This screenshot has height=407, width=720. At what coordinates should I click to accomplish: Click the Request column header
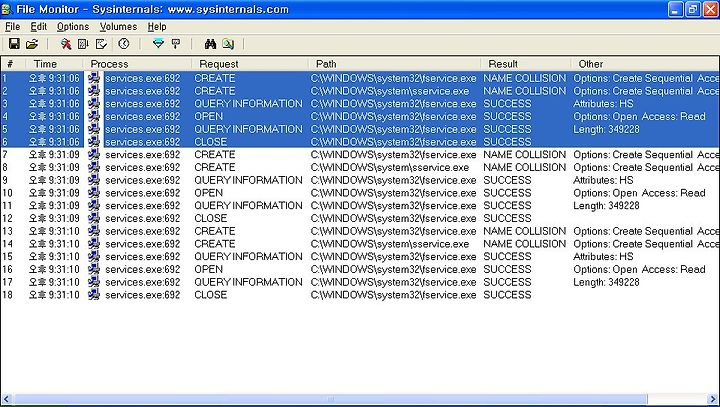pyautogui.click(x=250, y=64)
